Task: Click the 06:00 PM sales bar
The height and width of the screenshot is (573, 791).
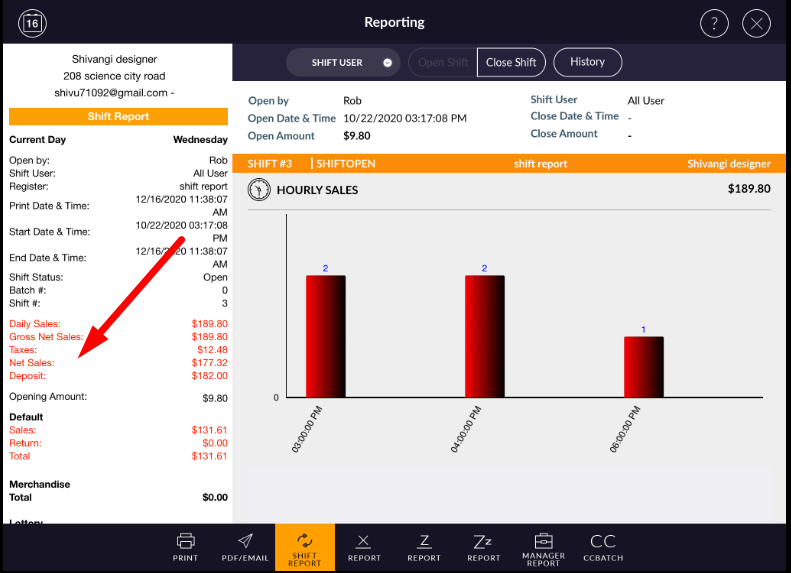Action: [x=643, y=366]
